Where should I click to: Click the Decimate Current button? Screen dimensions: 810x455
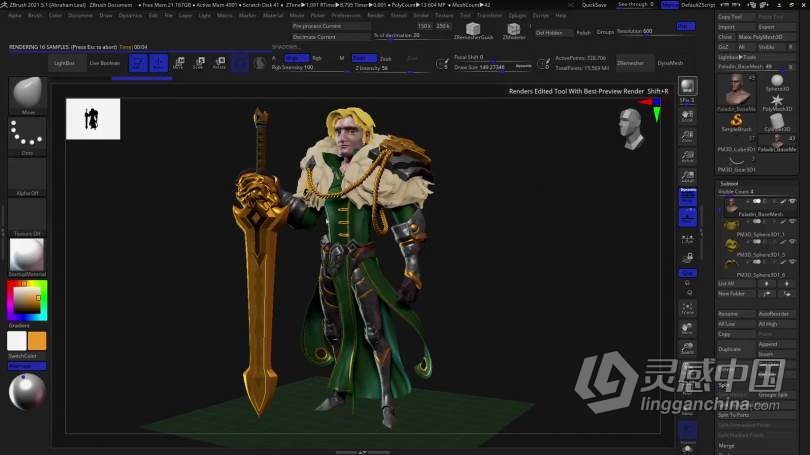tap(330, 37)
